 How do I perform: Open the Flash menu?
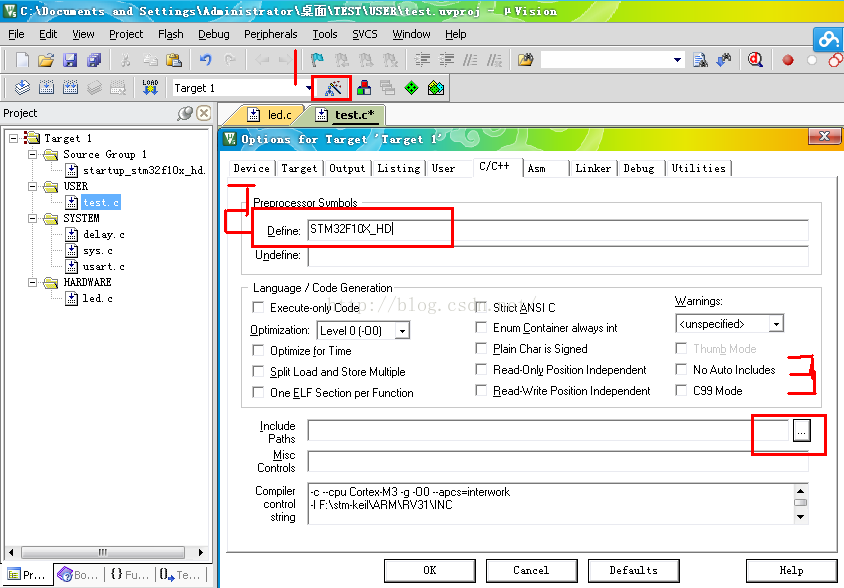tap(171, 34)
